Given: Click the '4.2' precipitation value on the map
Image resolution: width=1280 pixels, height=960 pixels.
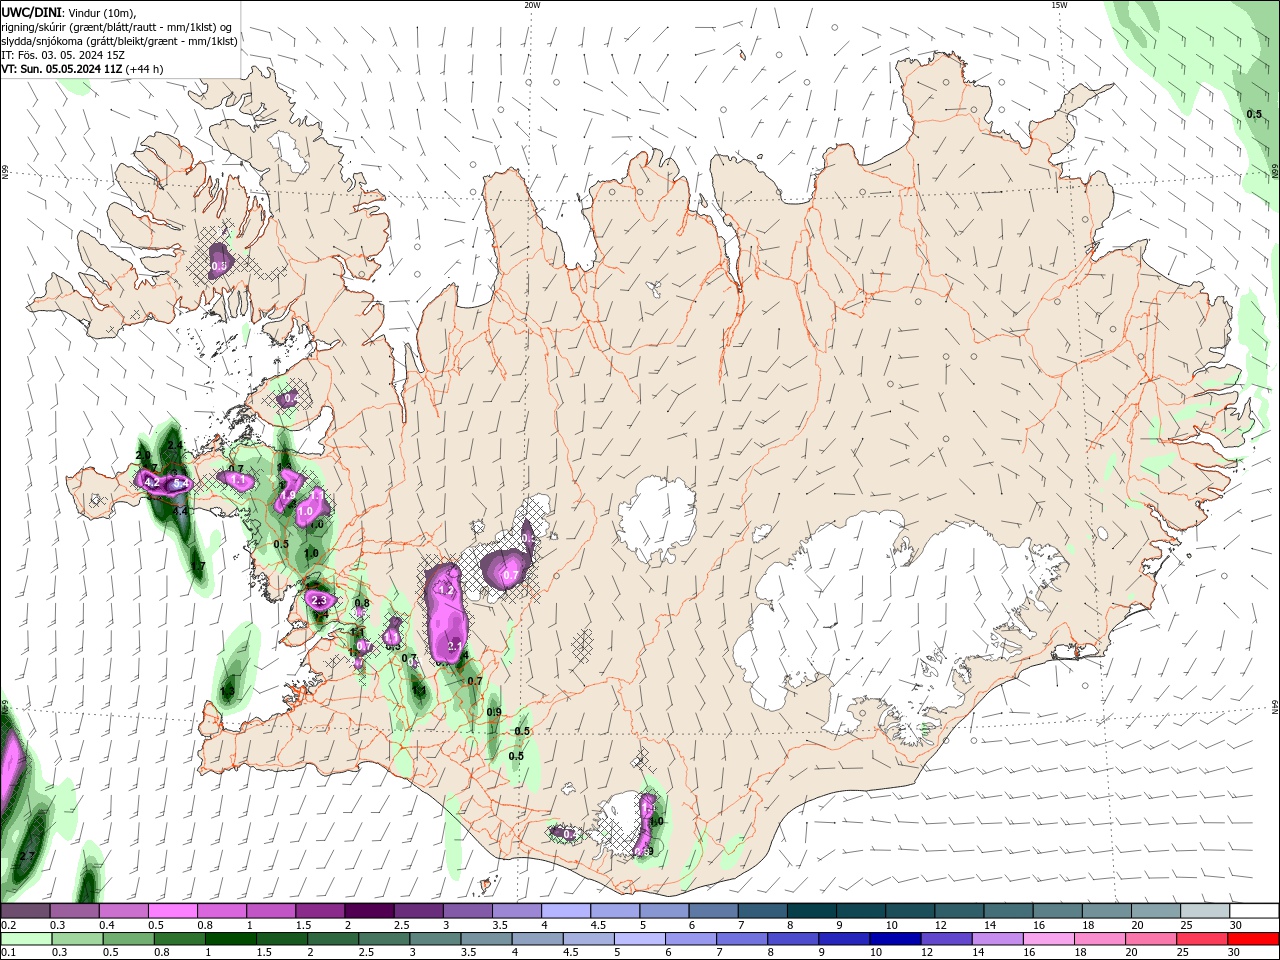Looking at the screenshot, I should pyautogui.click(x=153, y=482).
